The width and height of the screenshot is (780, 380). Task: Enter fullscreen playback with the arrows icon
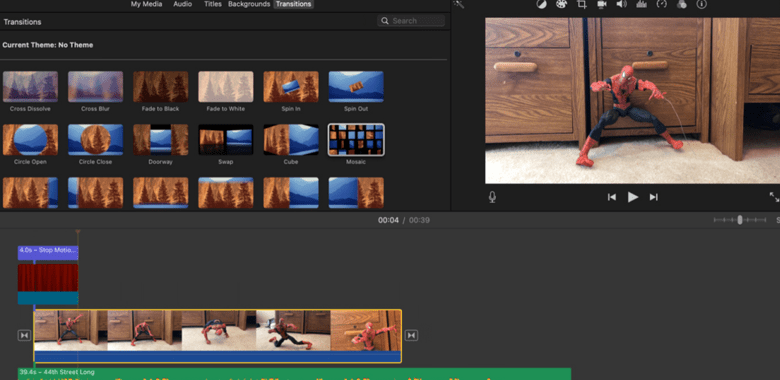[775, 197]
